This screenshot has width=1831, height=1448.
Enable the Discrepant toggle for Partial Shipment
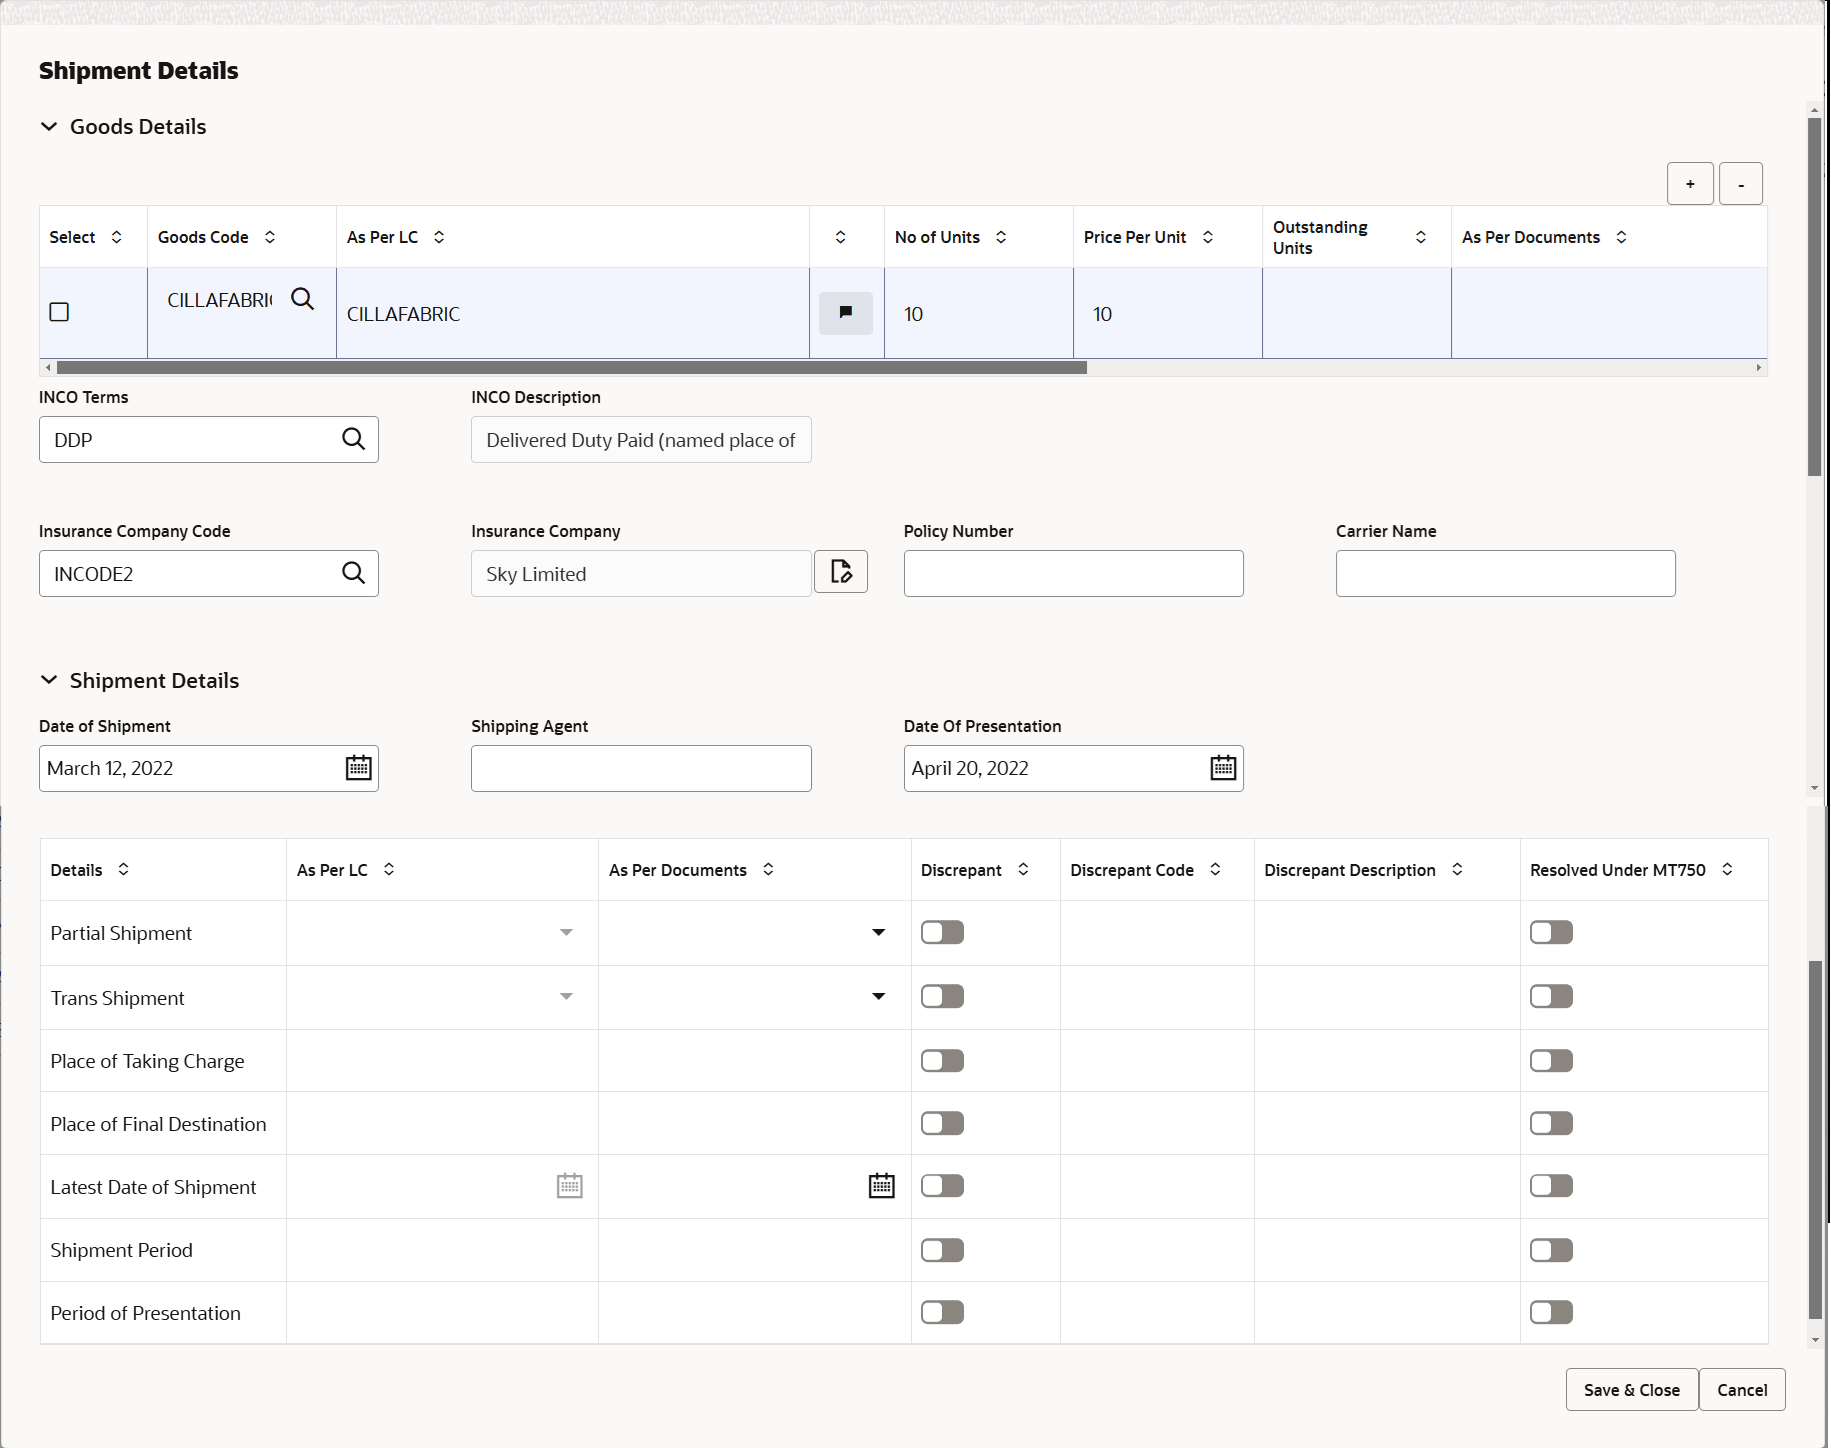[941, 931]
